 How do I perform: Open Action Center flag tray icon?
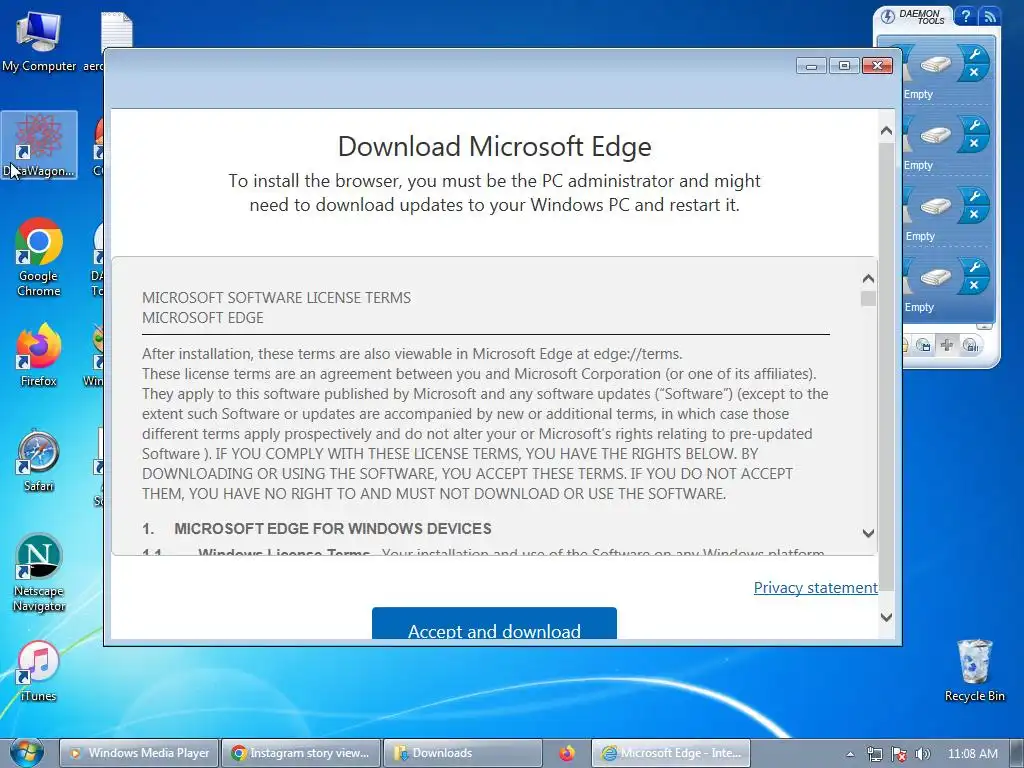[899, 754]
